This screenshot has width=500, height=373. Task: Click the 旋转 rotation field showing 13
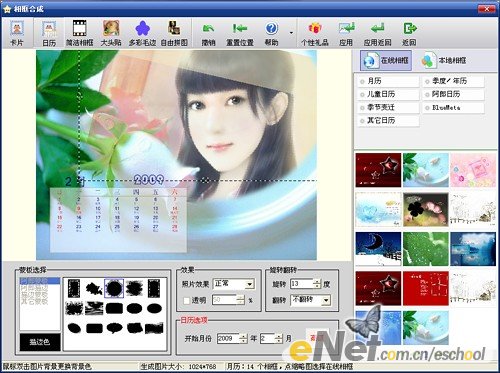click(x=302, y=284)
